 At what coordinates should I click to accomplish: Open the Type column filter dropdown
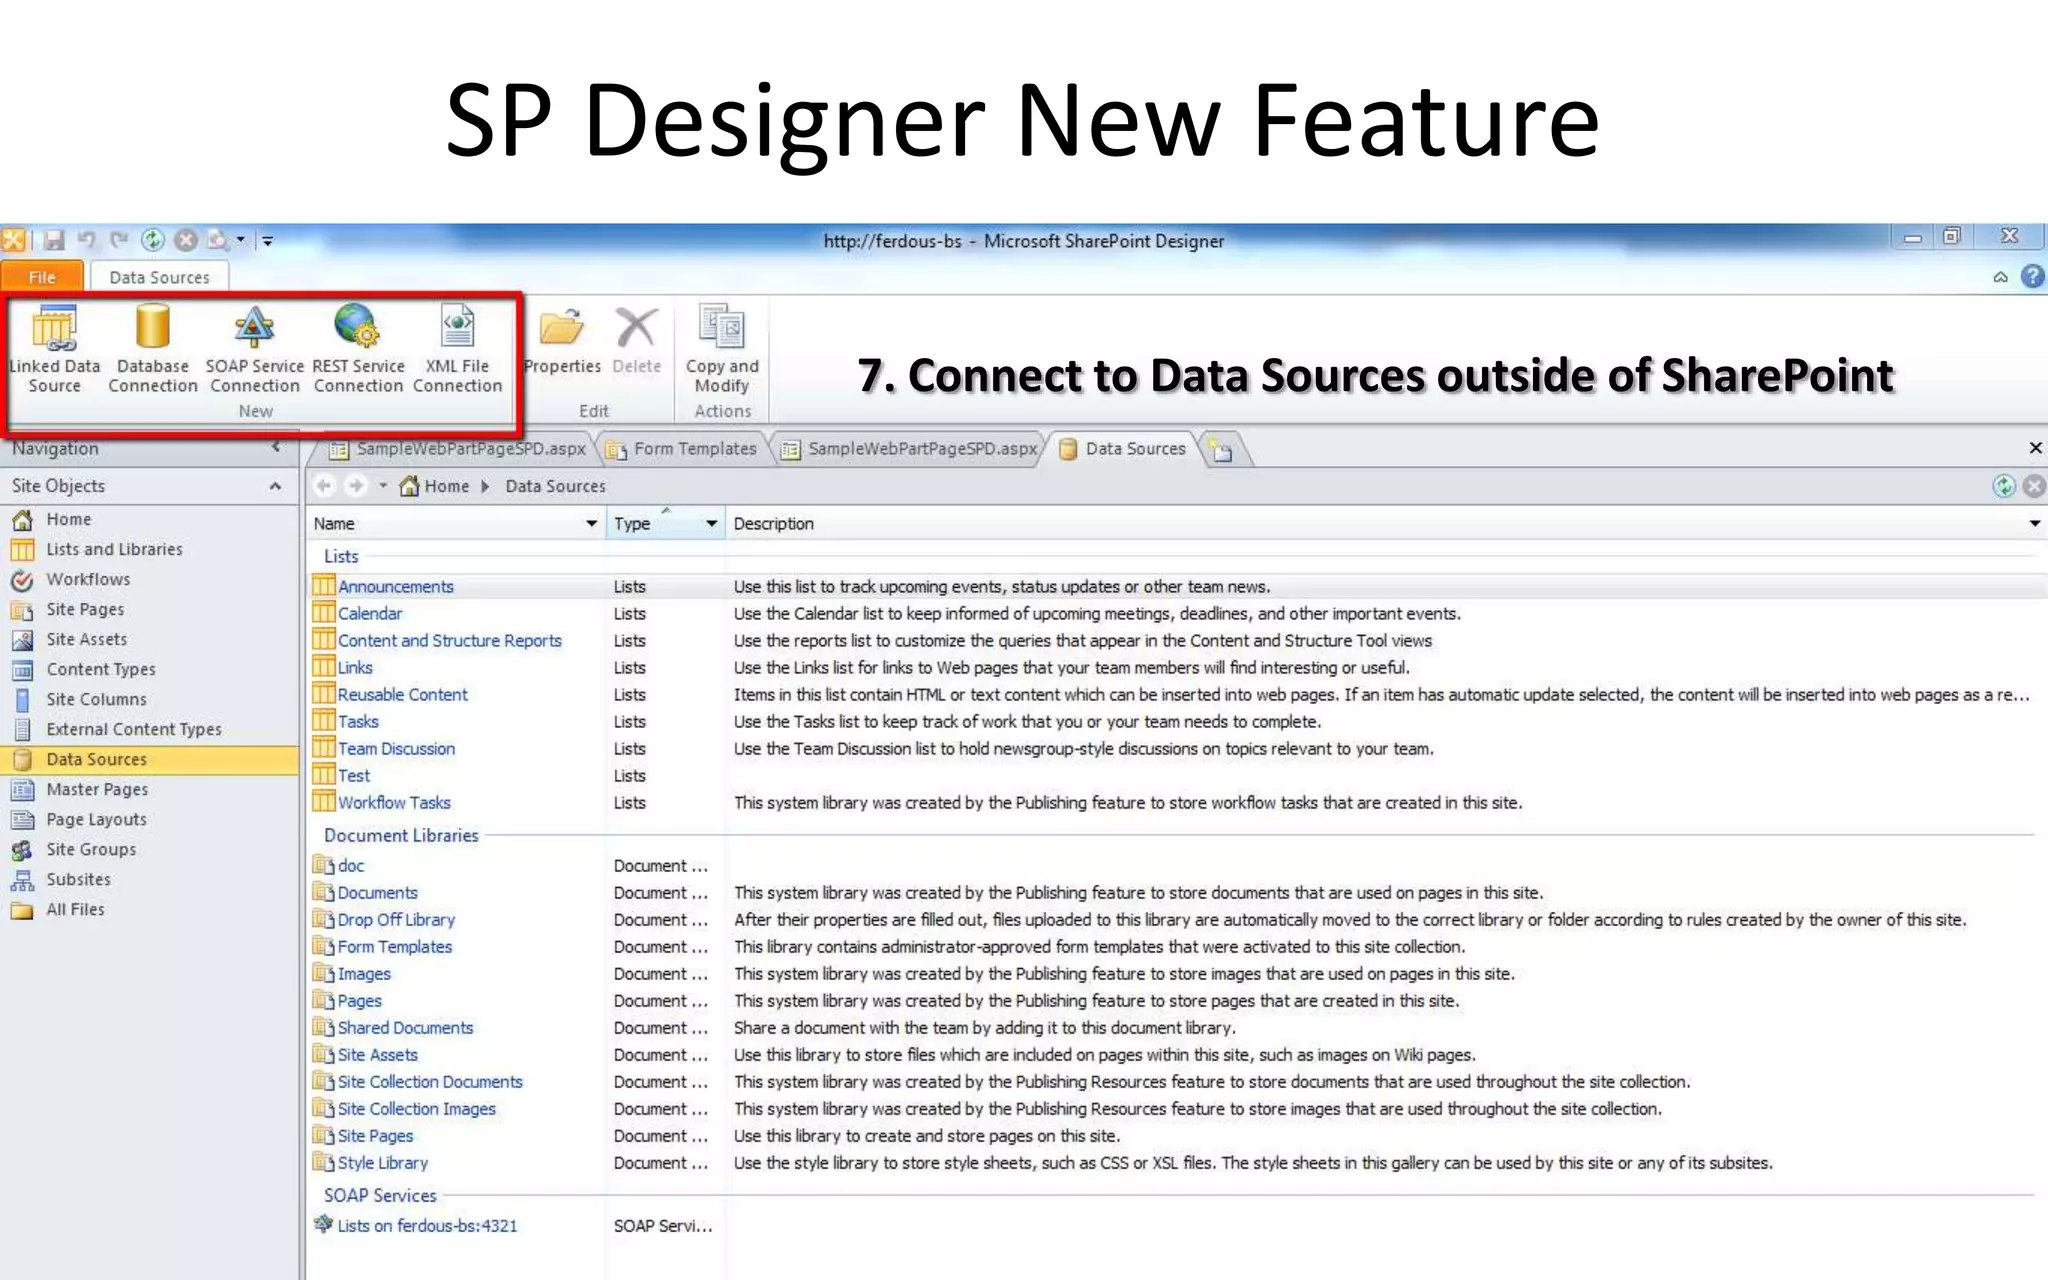(711, 523)
